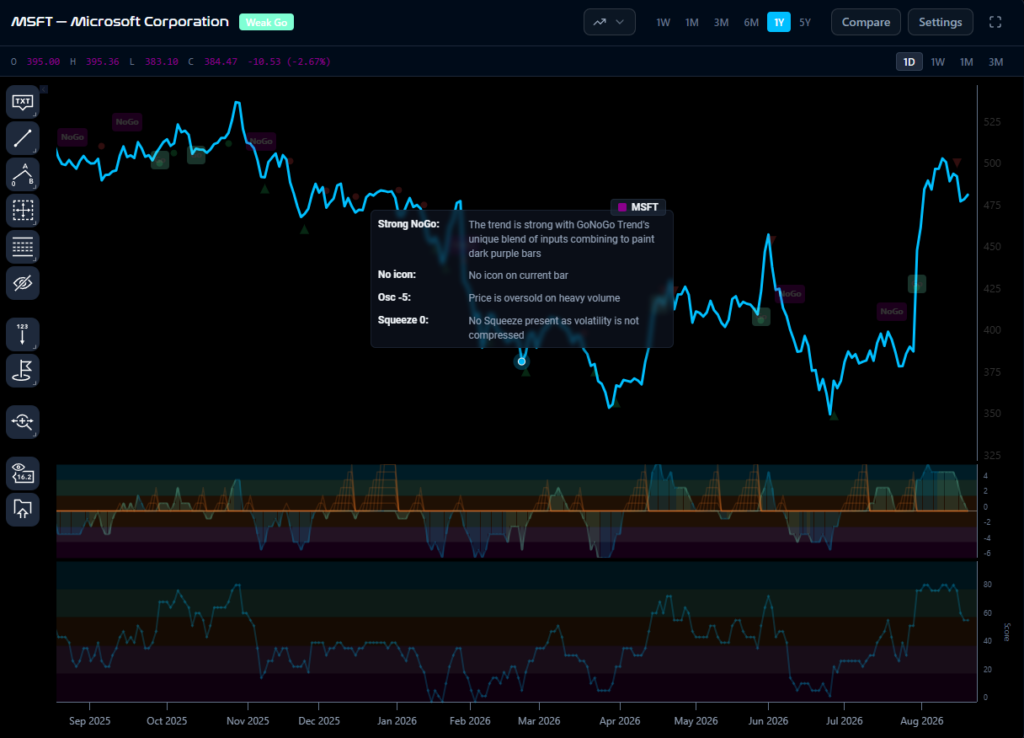Open the chart type dropdown
Screen dimensions: 1024x738
click(609, 22)
